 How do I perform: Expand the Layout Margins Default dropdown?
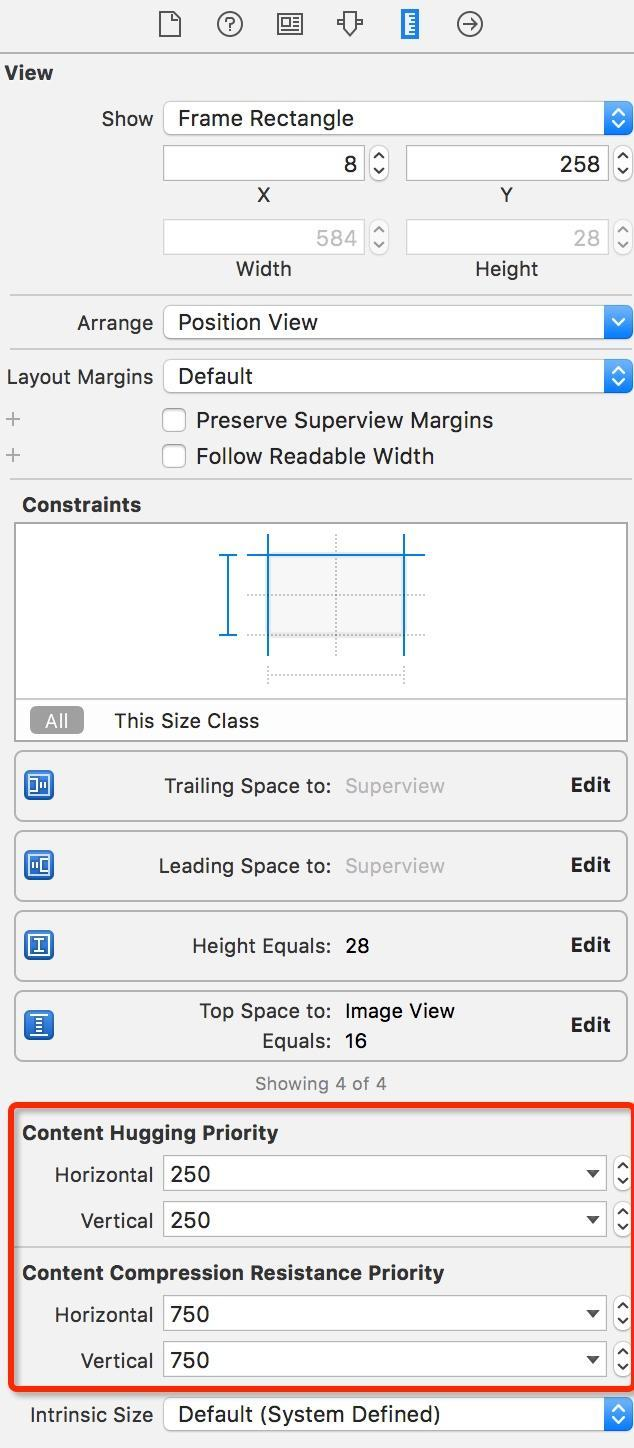[x=397, y=376]
